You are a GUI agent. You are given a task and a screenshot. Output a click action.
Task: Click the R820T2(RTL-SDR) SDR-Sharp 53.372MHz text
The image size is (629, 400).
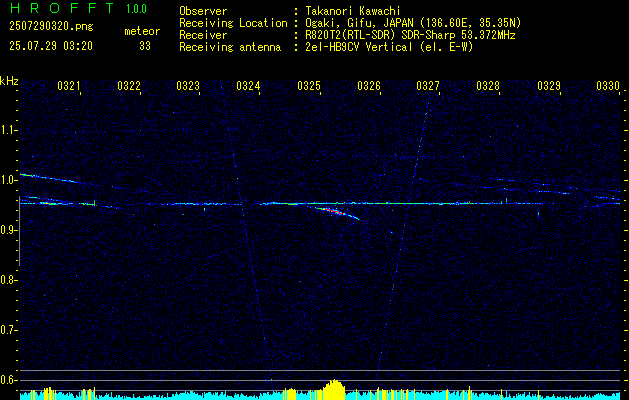click(410, 35)
